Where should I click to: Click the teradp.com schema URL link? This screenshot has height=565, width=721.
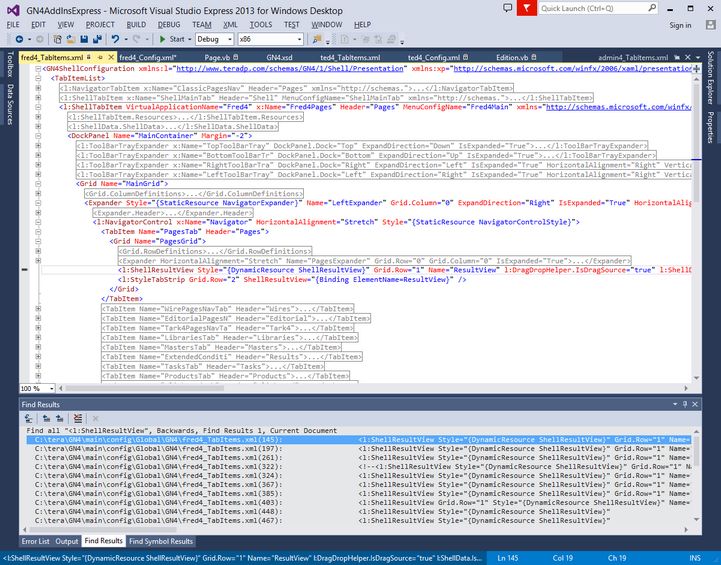(290, 68)
